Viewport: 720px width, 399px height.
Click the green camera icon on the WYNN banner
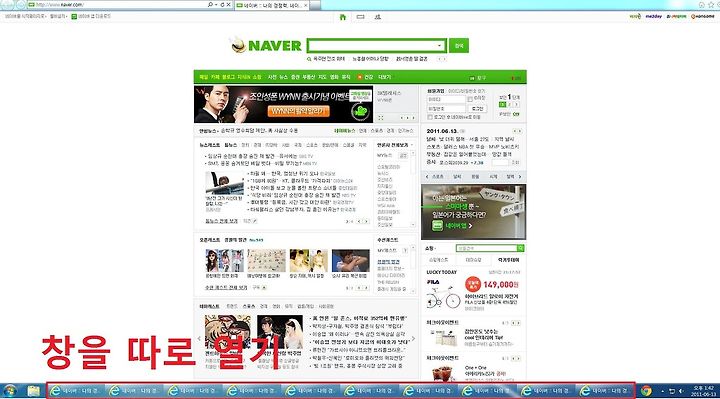click(x=361, y=111)
